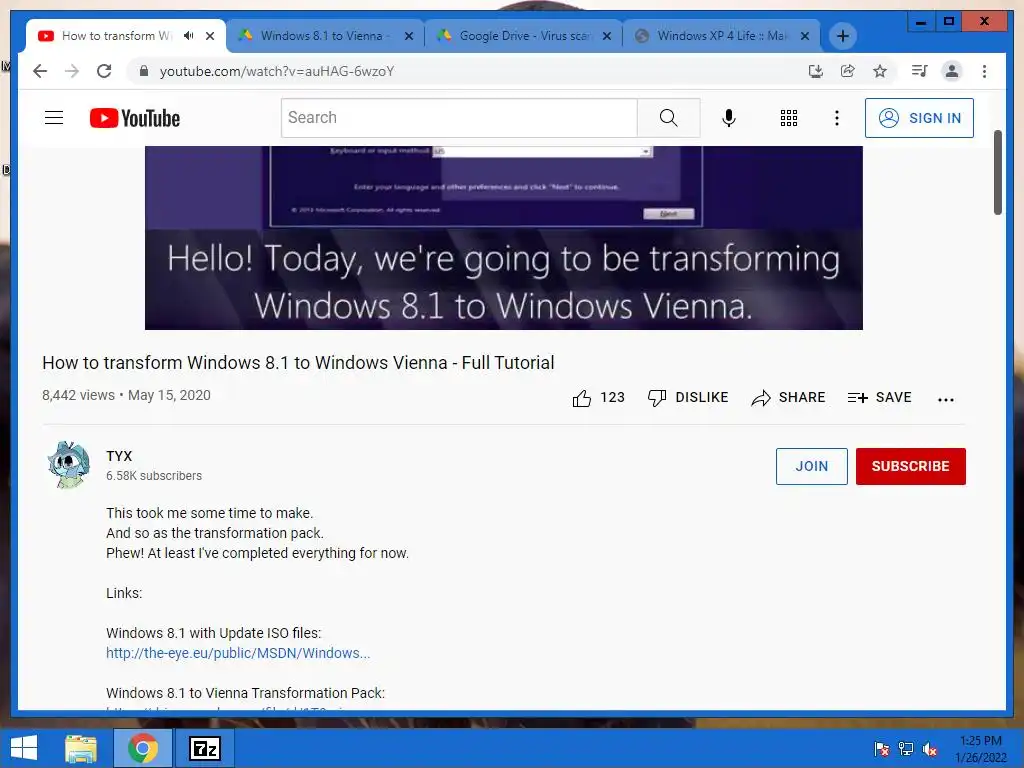Open Chrome three-dot menu
Screen dimensions: 1024x768
[x=984, y=71]
